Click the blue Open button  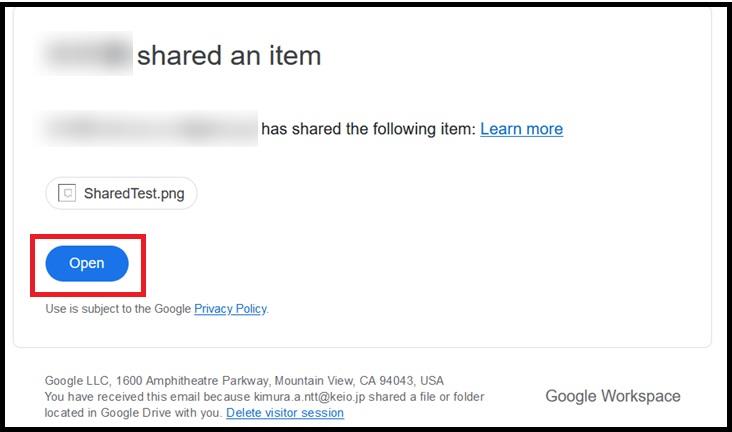tap(87, 263)
